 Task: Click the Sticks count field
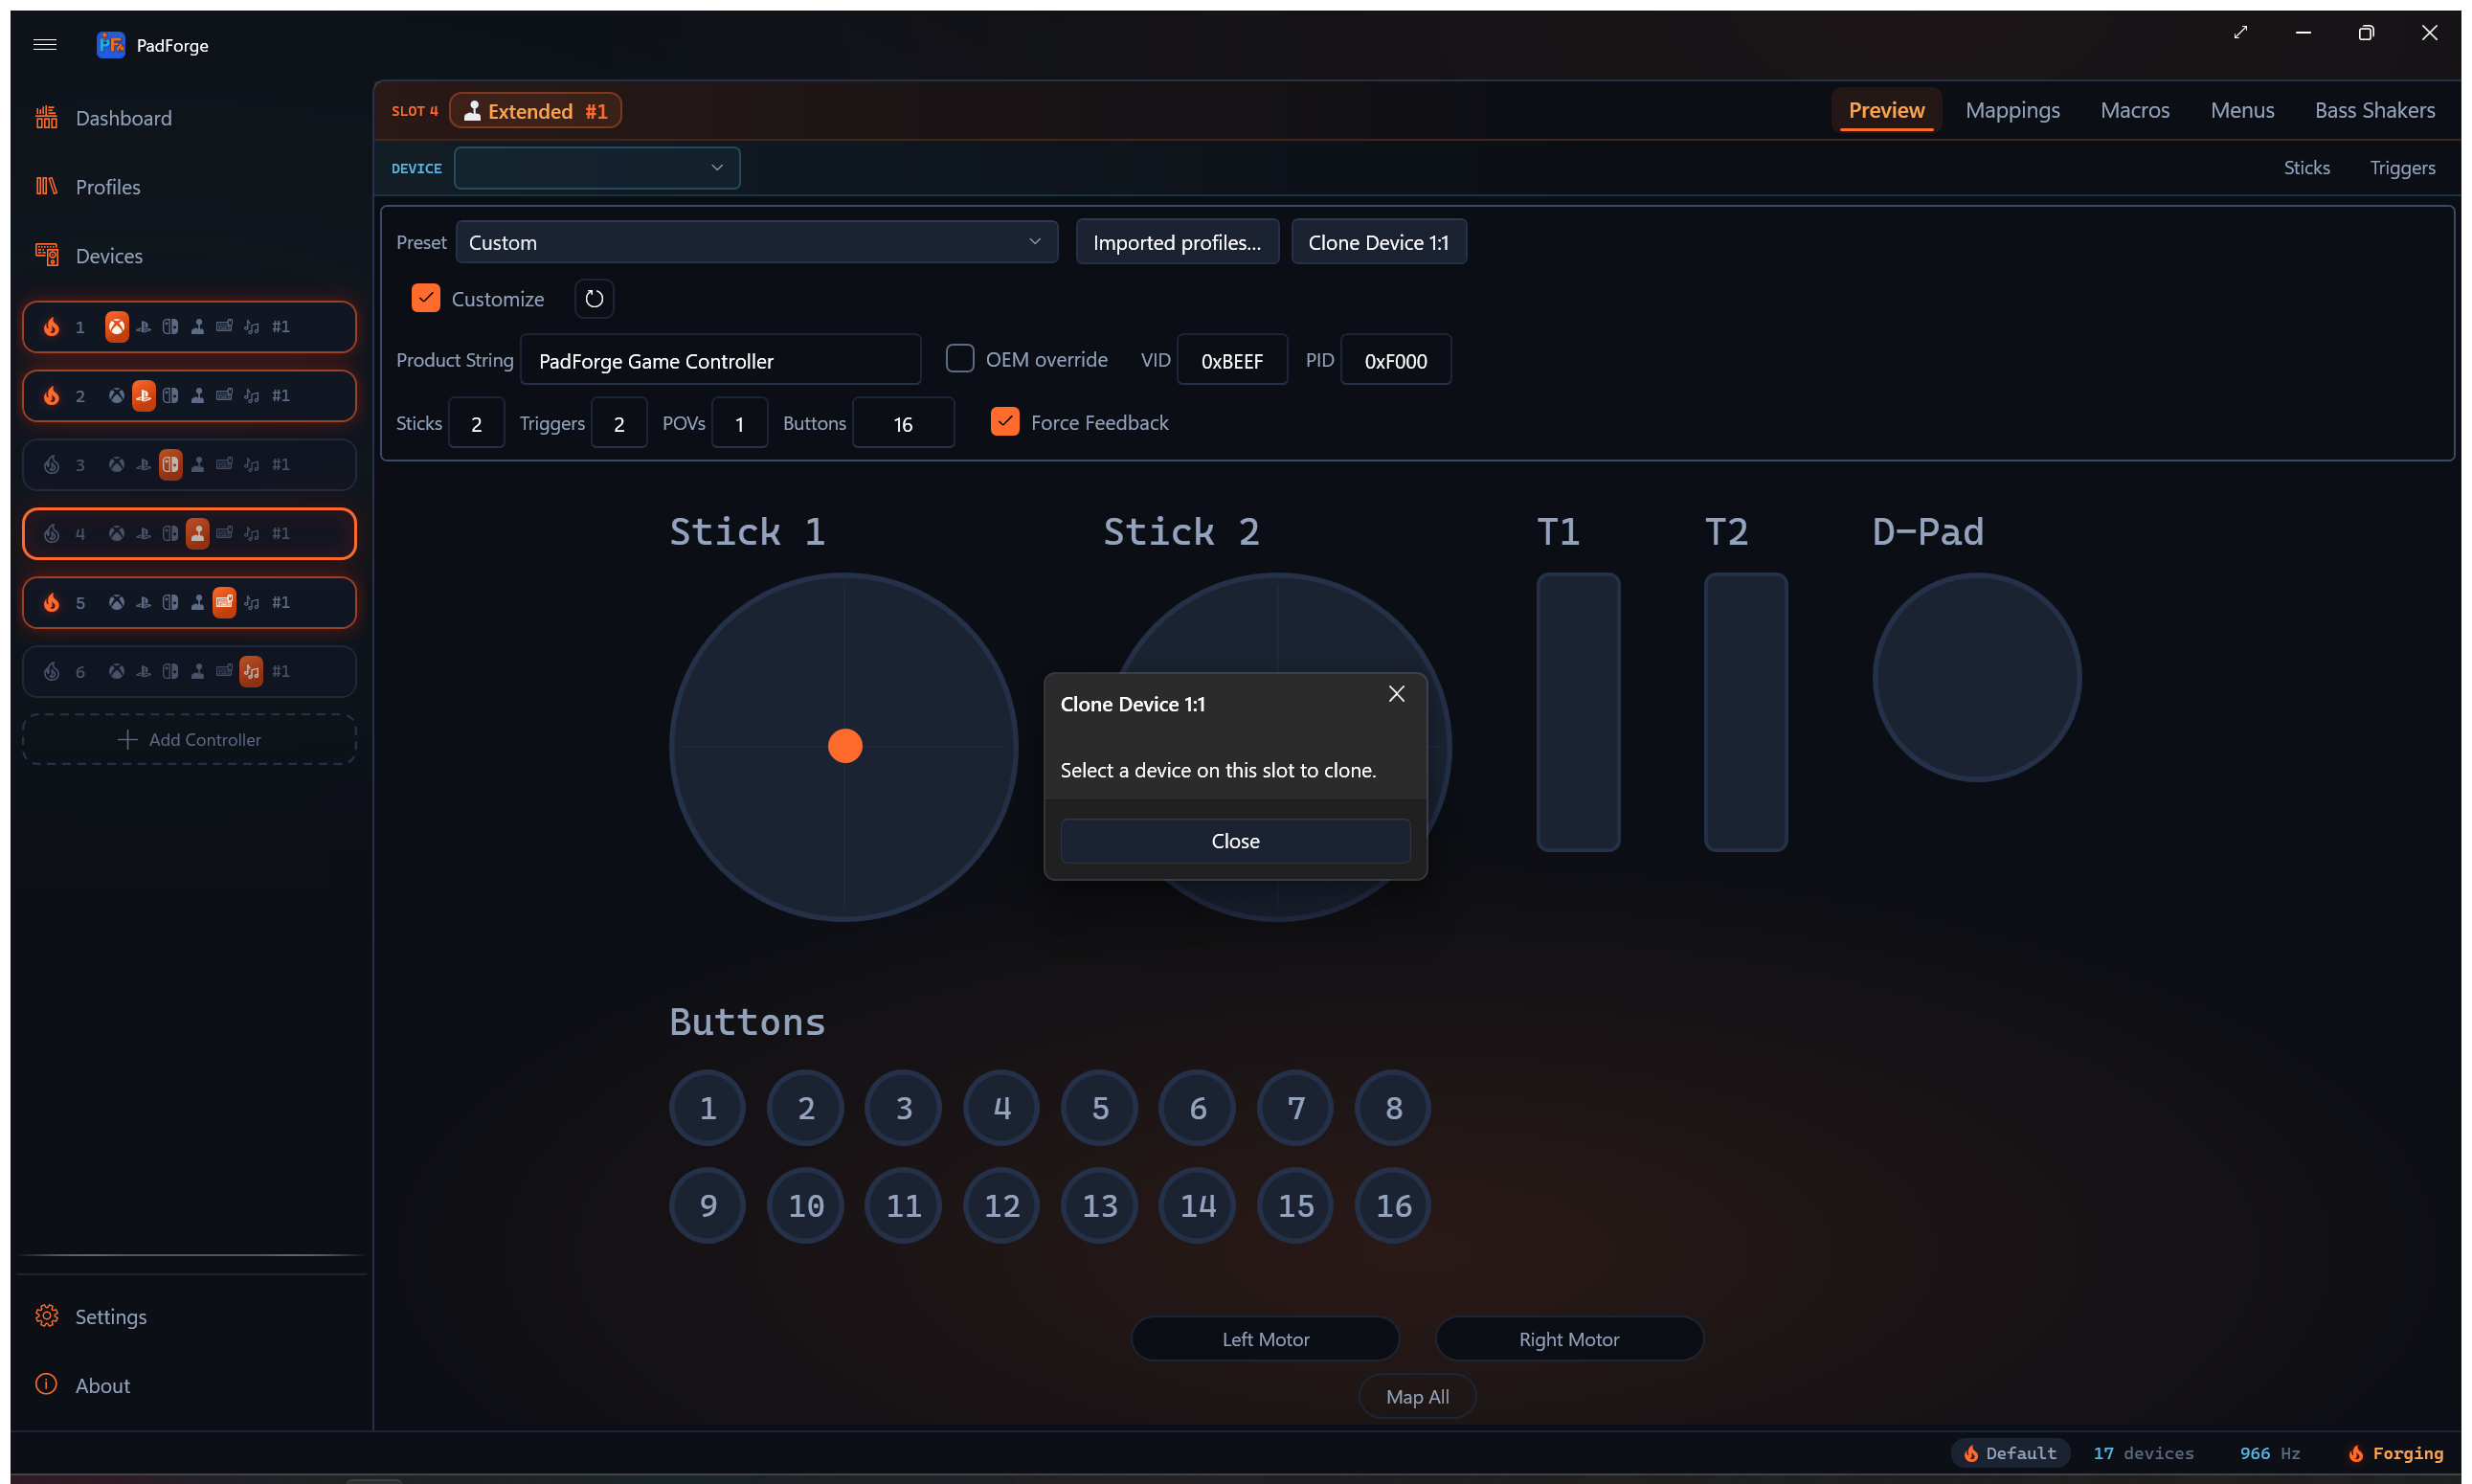pos(476,423)
